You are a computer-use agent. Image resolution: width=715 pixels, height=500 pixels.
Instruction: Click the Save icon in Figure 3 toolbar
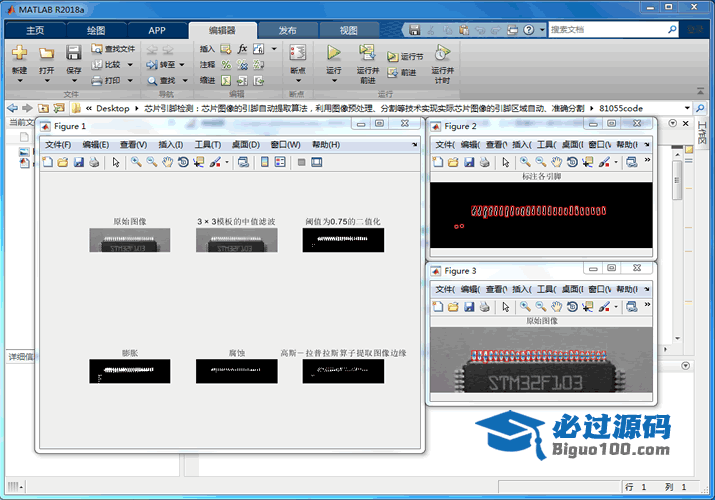469,307
